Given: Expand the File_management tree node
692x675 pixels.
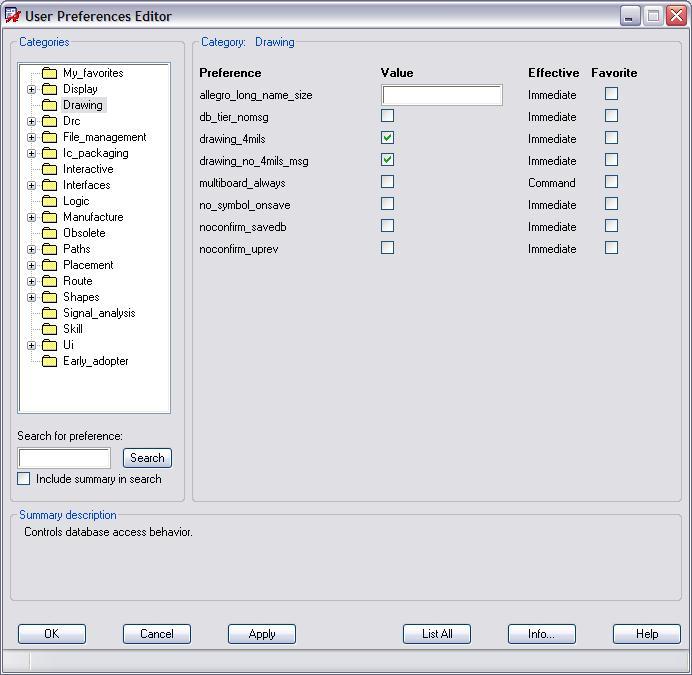Looking at the screenshot, I should click(31, 137).
